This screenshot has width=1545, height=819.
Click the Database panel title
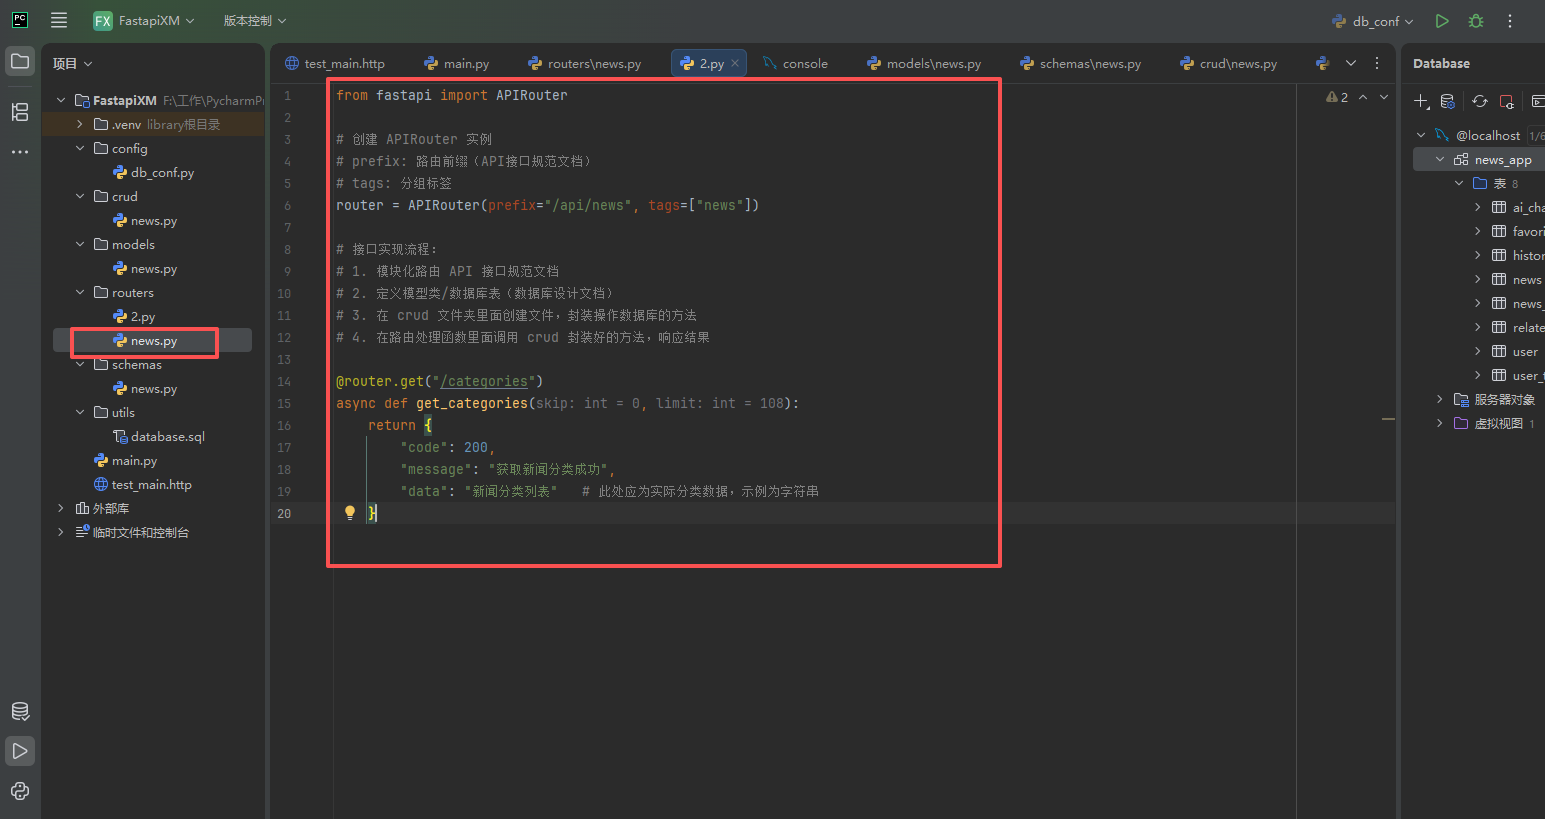[1441, 63]
